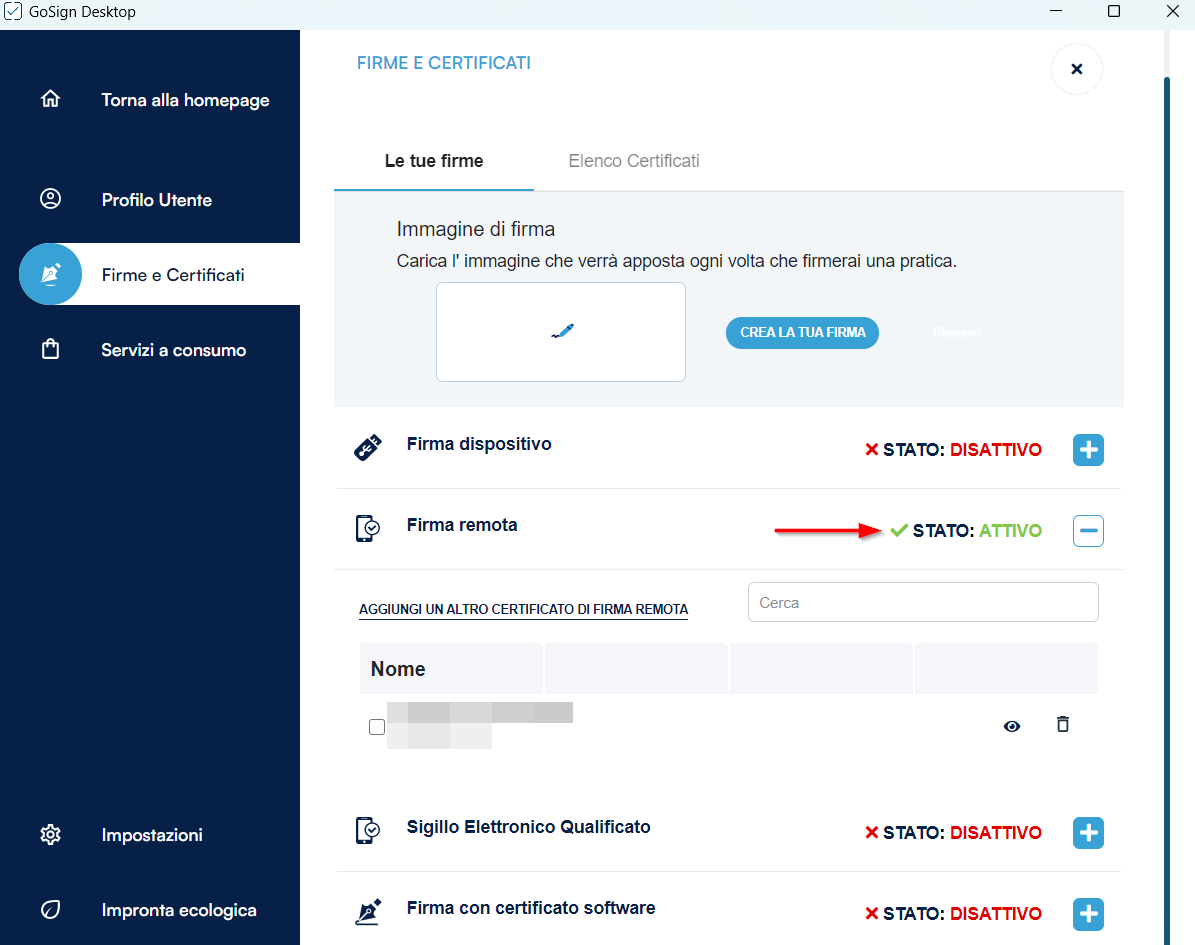Screen dimensions: 1195x945
Task: Click the Immagine di firma heading
Action: [476, 229]
